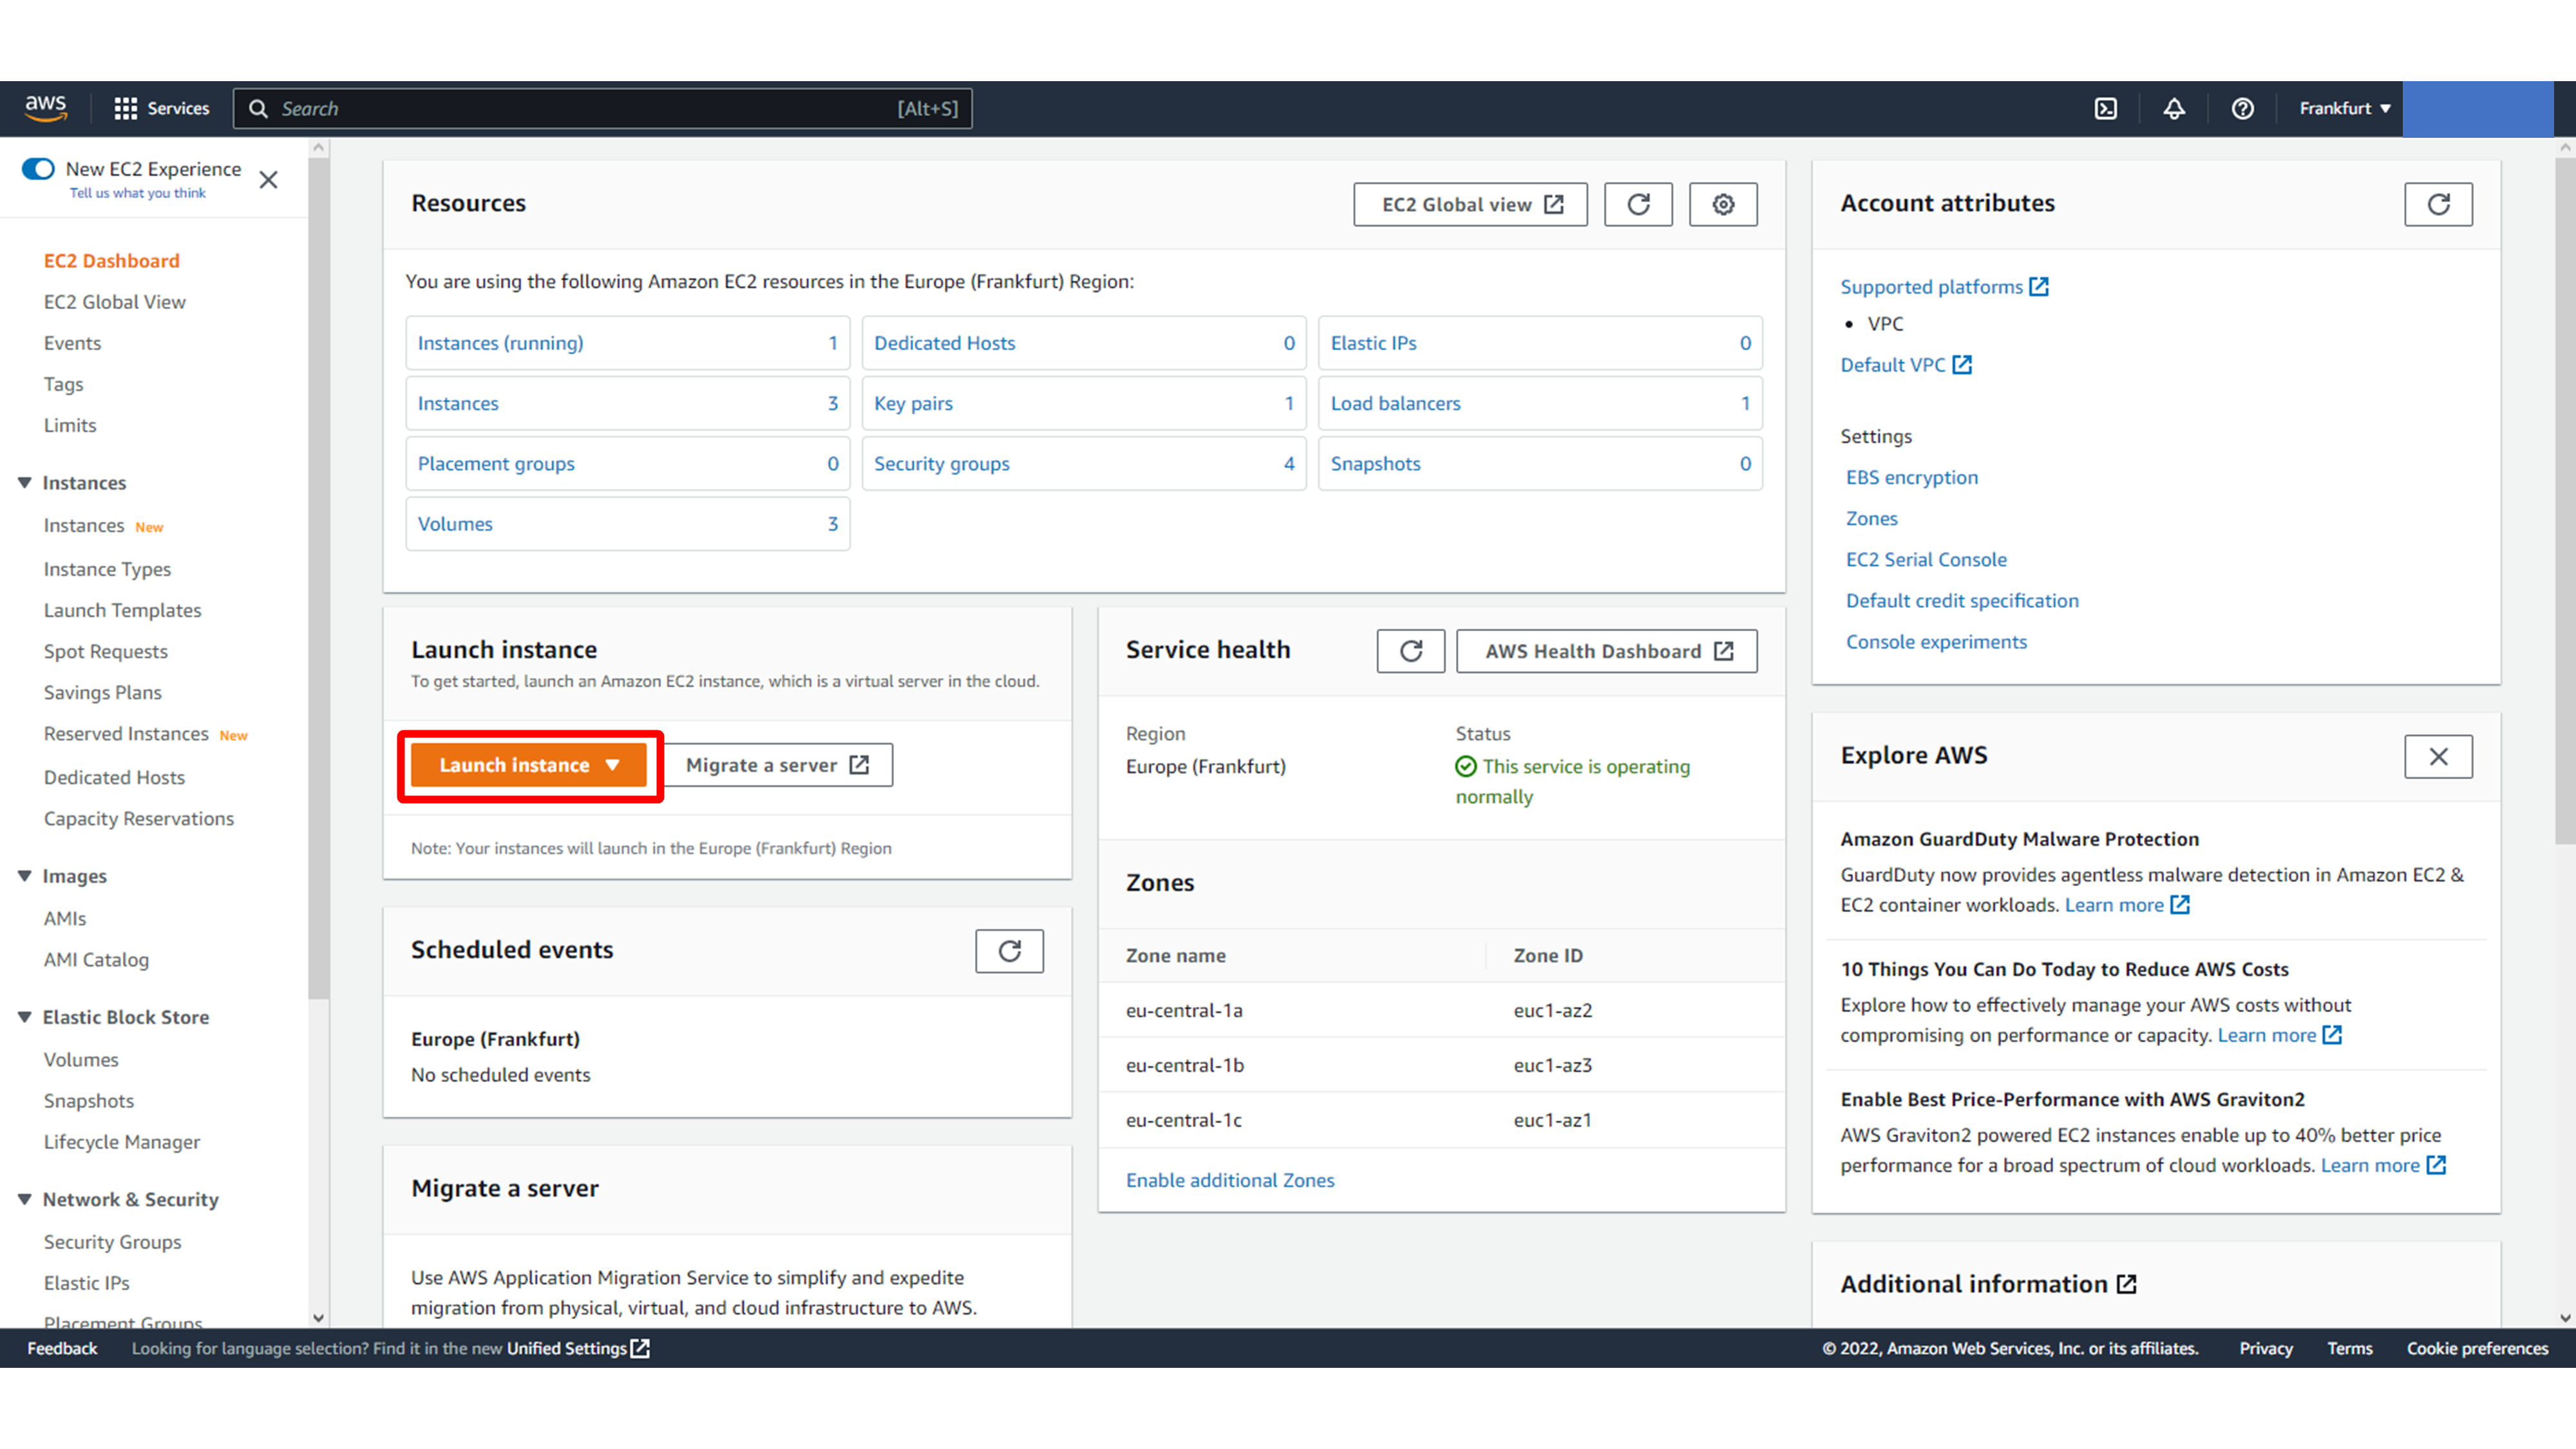Open the notifications bell
Viewport: 2576px width, 1449px height.
pos(2174,108)
